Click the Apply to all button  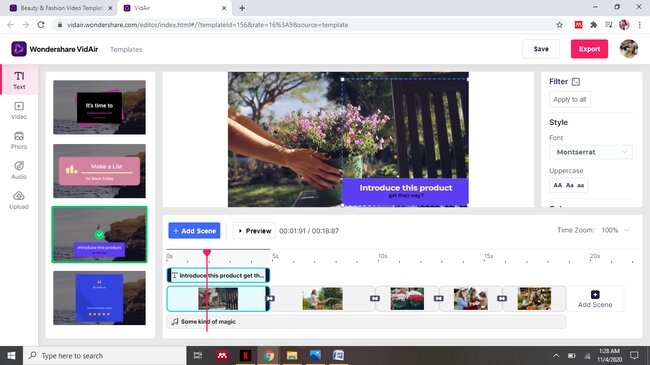click(x=570, y=100)
